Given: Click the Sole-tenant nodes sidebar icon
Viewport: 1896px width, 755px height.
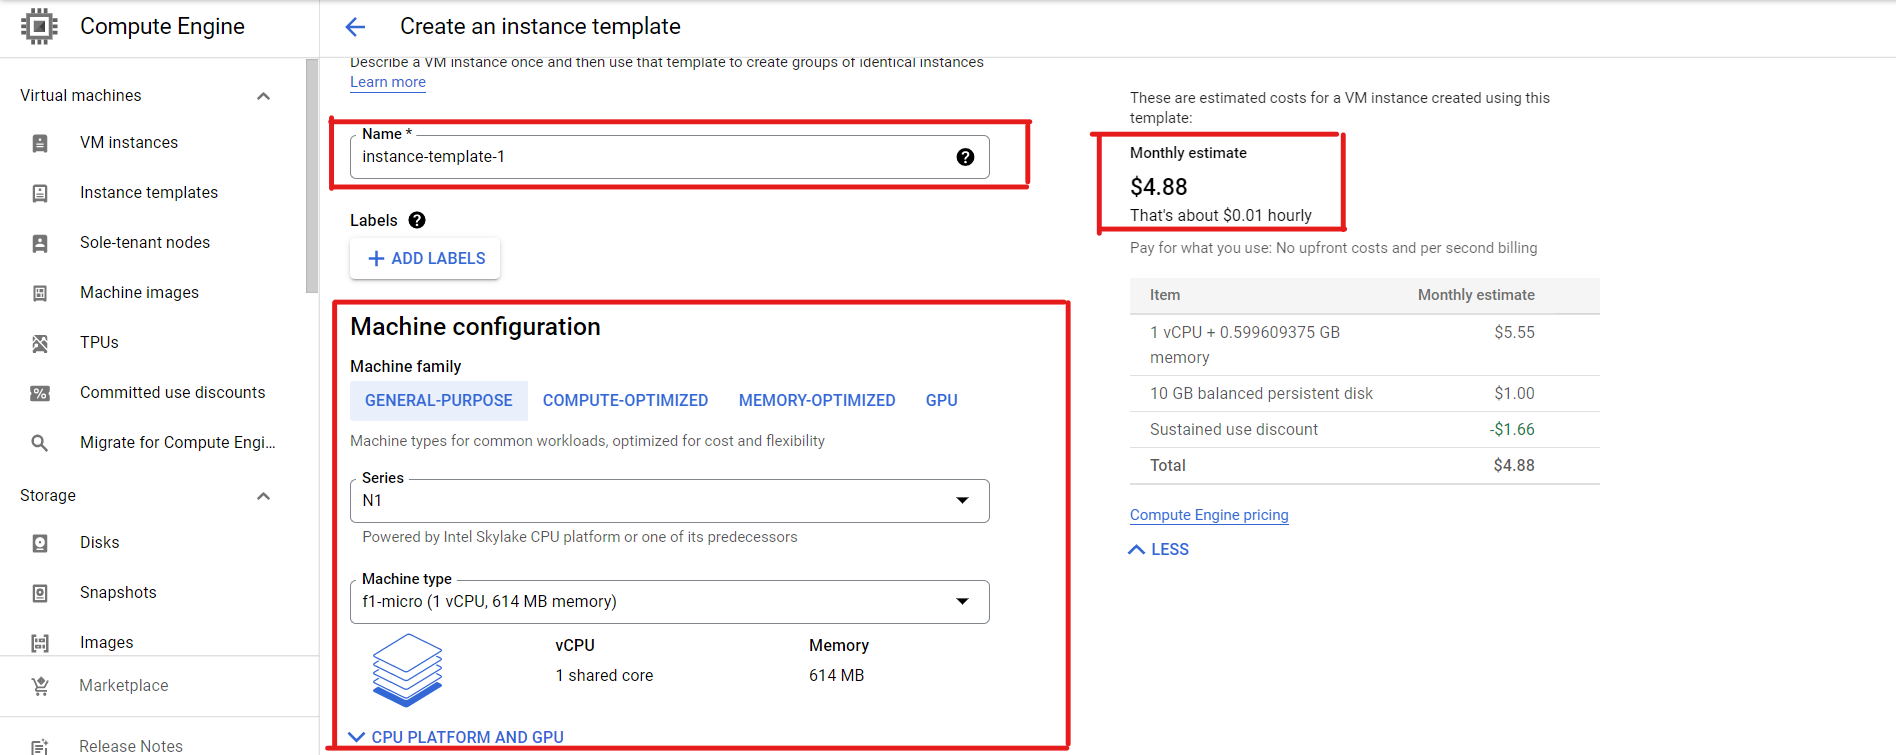Looking at the screenshot, I should coord(40,243).
